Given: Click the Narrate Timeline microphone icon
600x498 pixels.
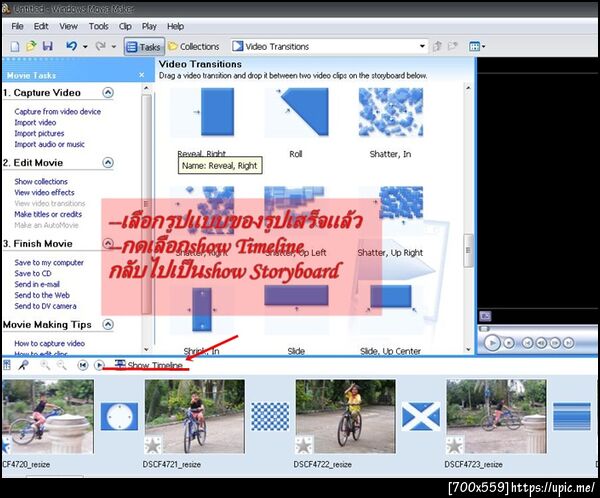Looking at the screenshot, I should point(23,365).
